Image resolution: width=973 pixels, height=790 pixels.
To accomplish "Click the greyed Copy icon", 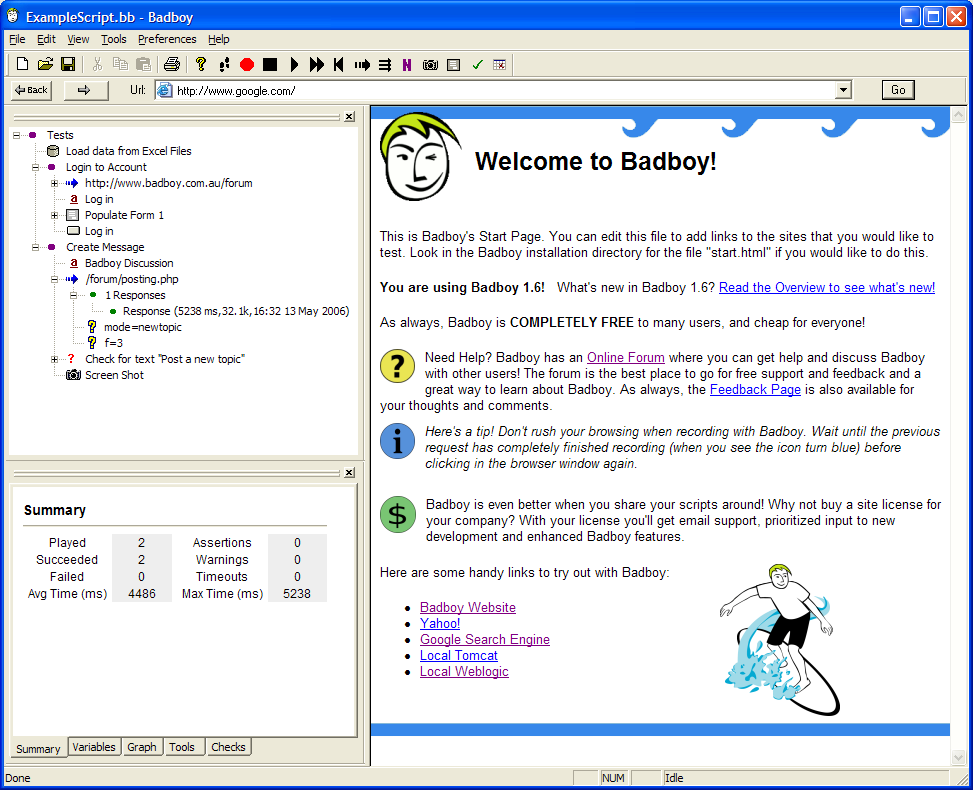I will [120, 64].
